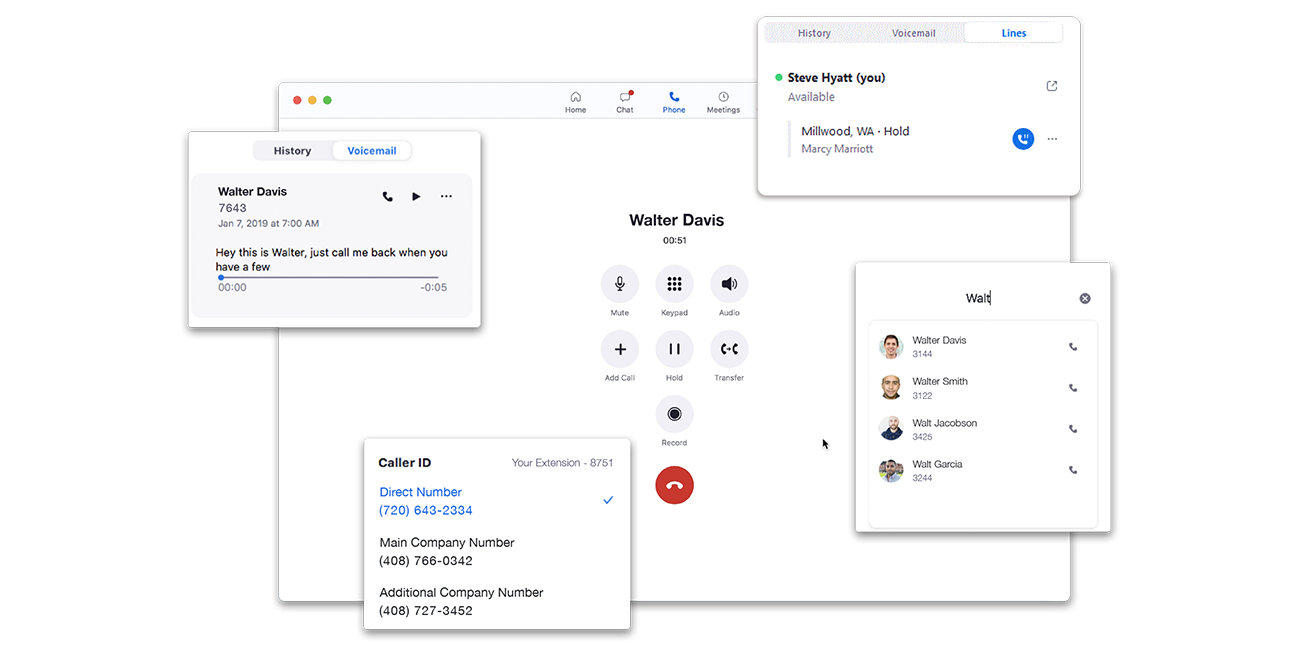Screen dimensions: 1300x650
Task: Open more options for Walter Davis voicemail
Action: [446, 197]
